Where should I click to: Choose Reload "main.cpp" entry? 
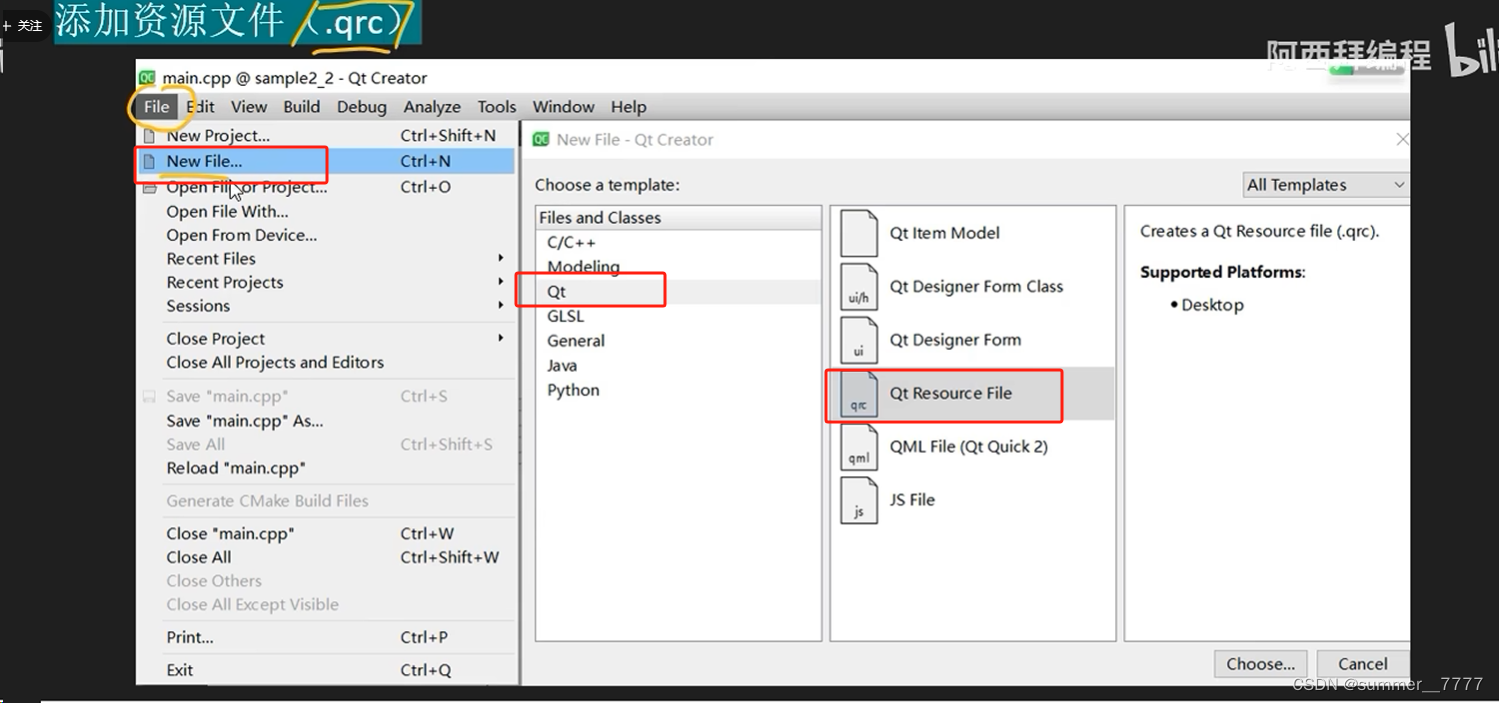point(326,468)
